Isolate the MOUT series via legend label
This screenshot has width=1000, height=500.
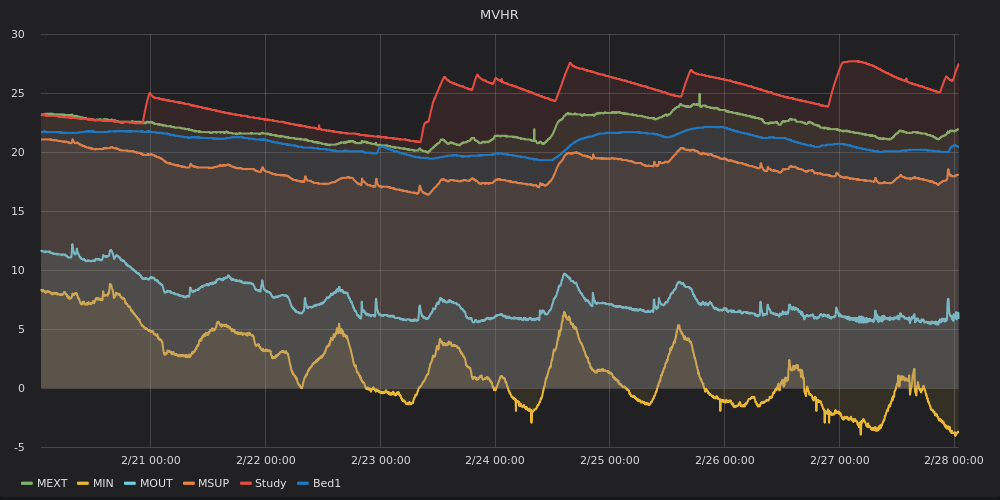(156, 484)
